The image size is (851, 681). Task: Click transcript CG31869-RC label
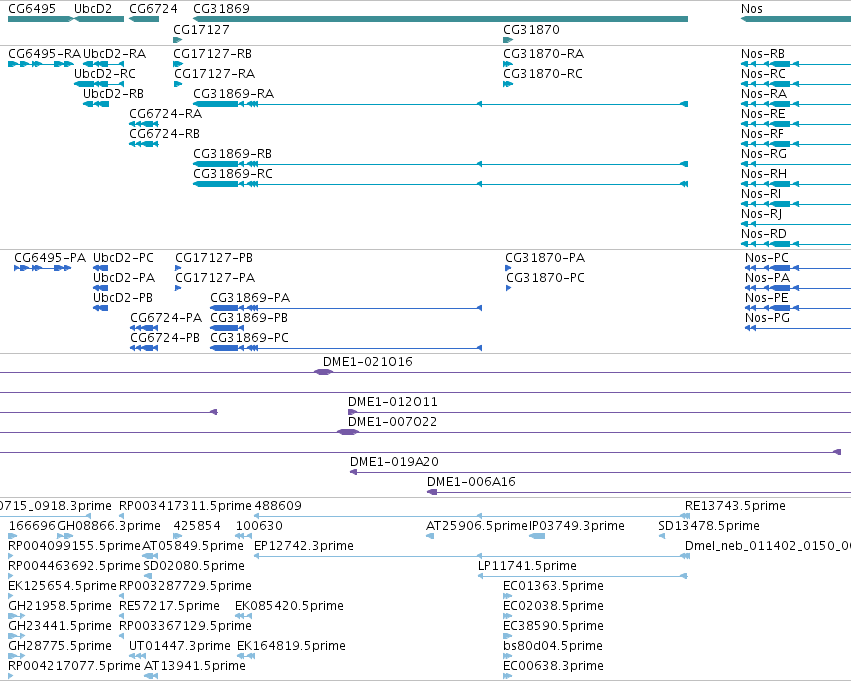pos(233,174)
